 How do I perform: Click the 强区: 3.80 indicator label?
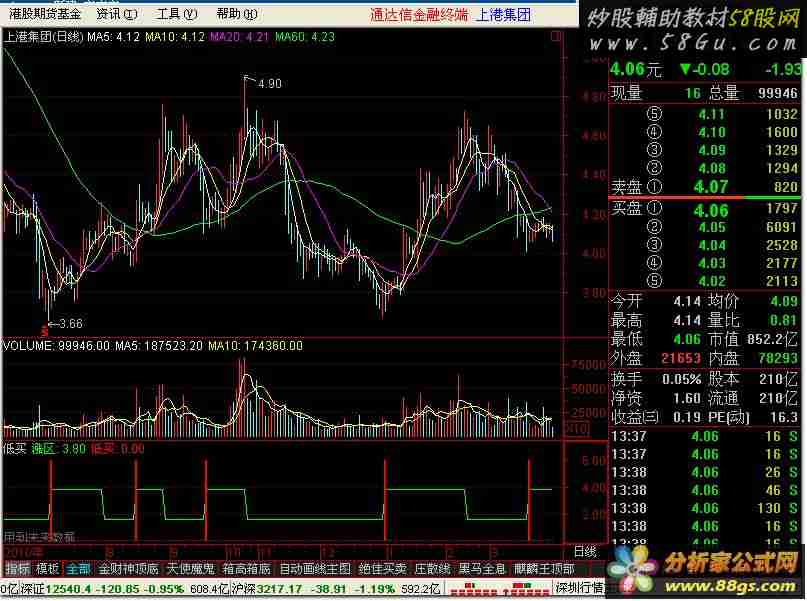(x=58, y=449)
